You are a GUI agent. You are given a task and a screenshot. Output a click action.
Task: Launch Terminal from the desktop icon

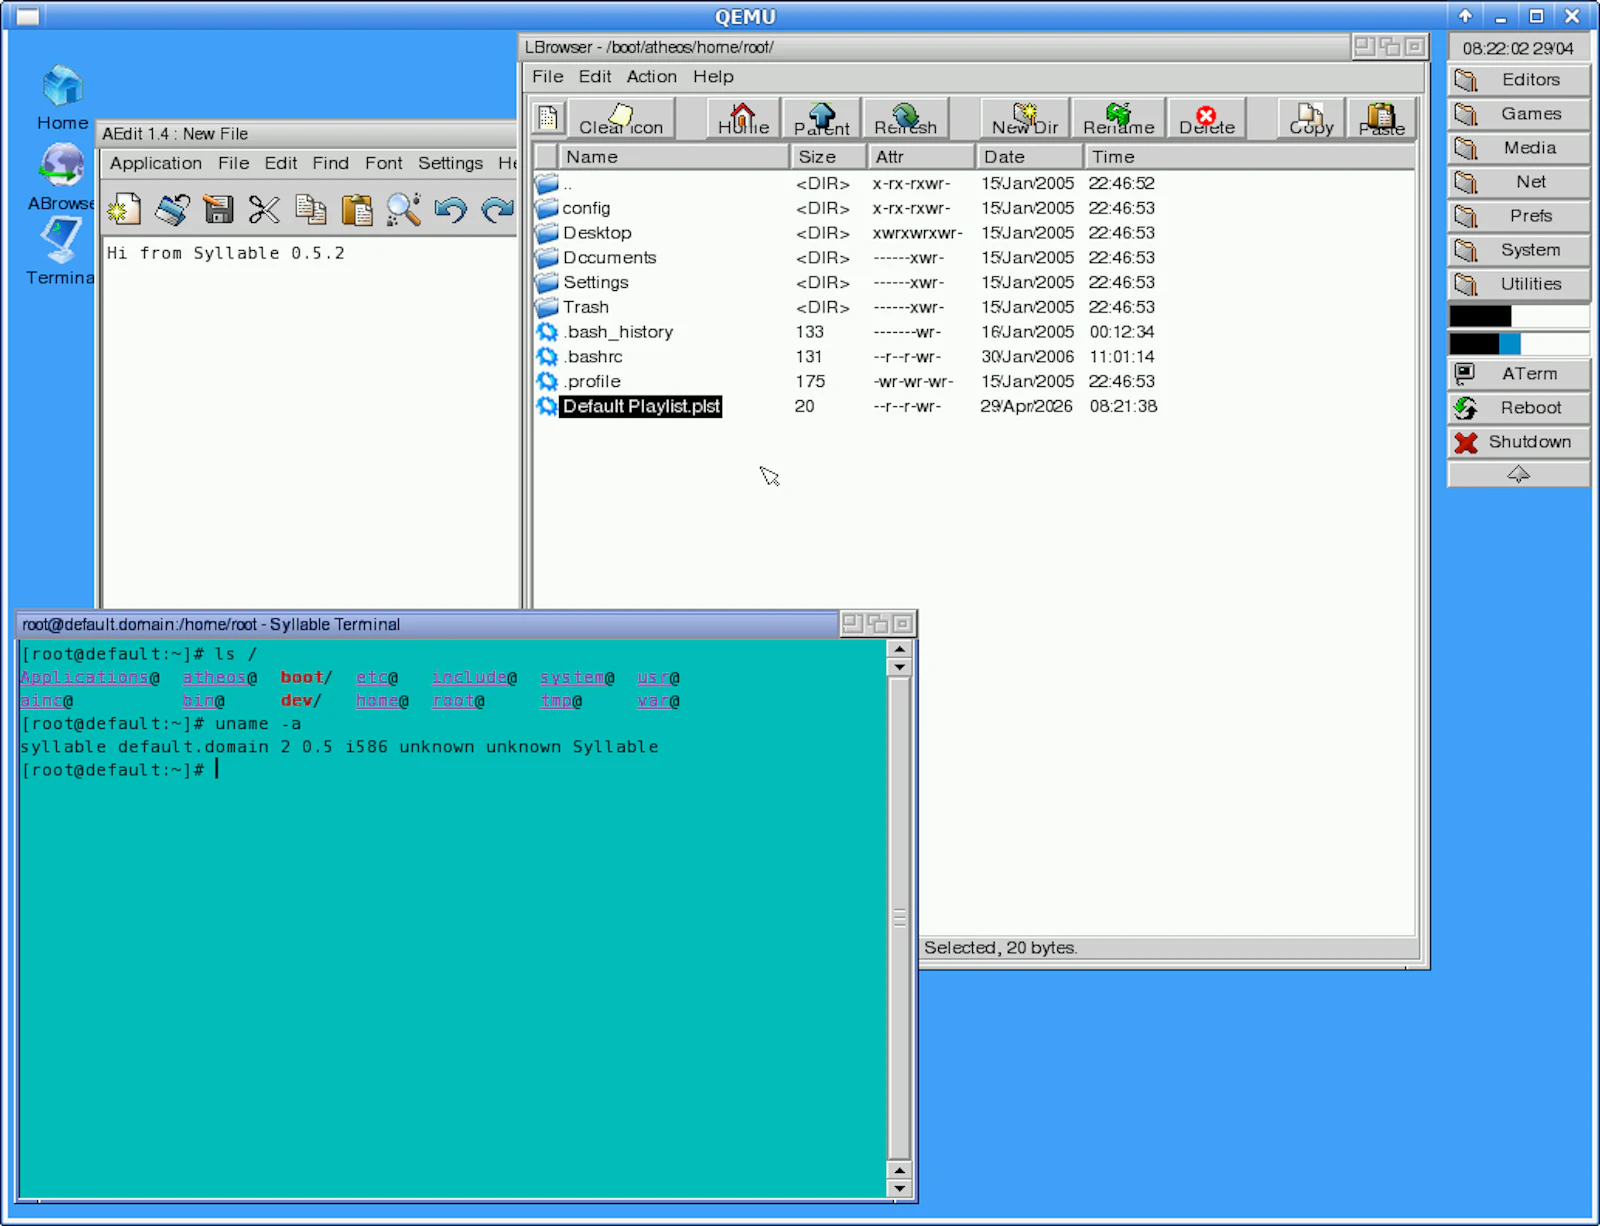(60, 252)
